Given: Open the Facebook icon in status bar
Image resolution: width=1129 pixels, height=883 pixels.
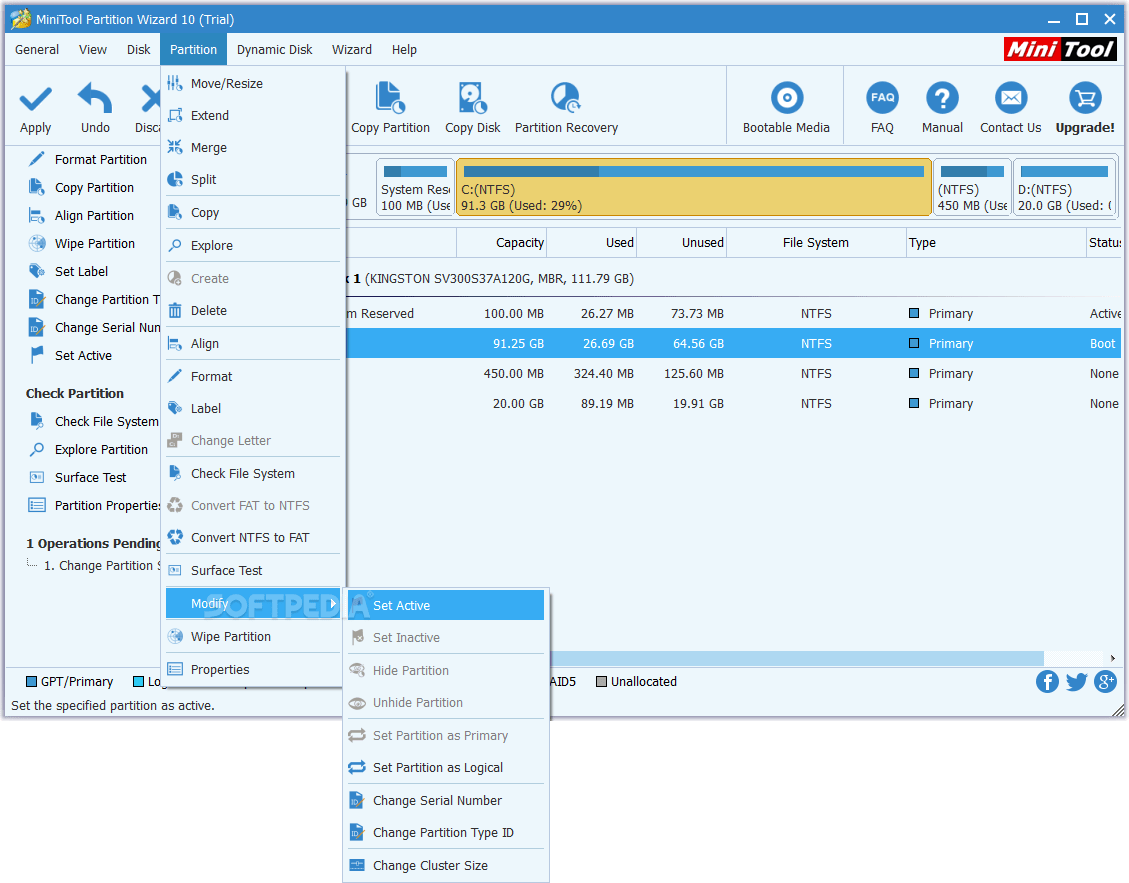Looking at the screenshot, I should 1047,681.
